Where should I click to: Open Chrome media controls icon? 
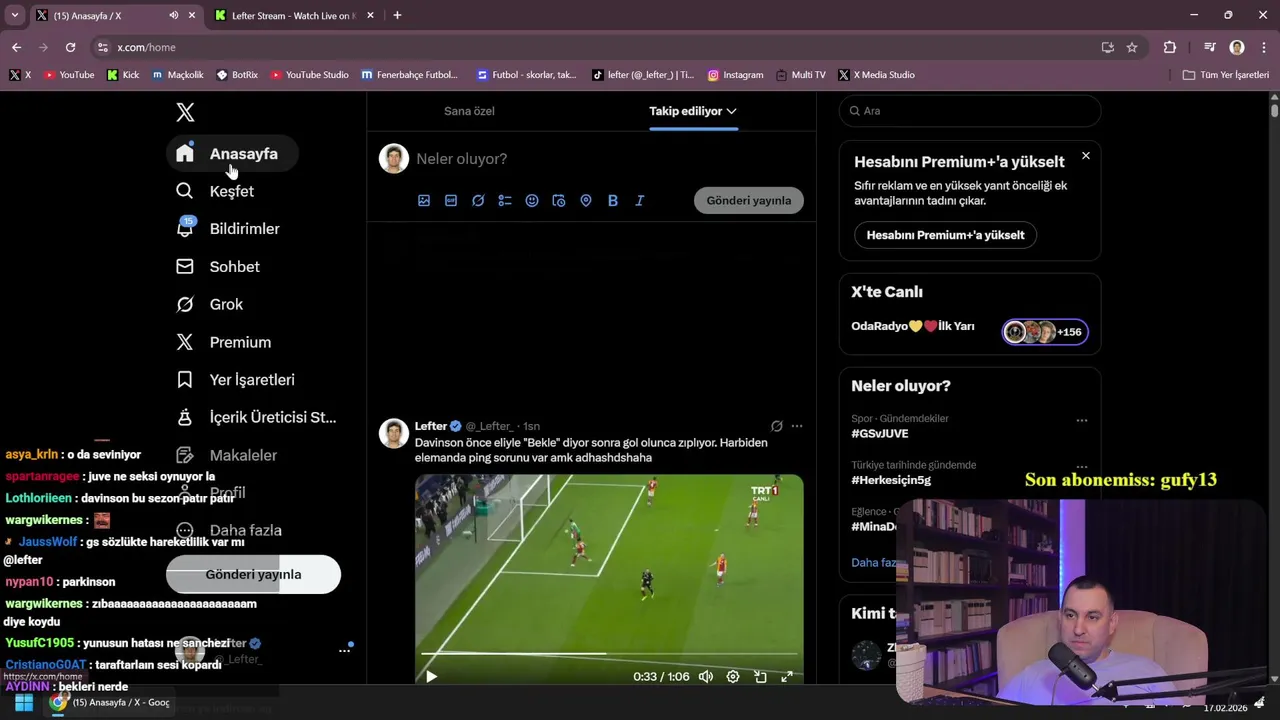pos(1210,47)
